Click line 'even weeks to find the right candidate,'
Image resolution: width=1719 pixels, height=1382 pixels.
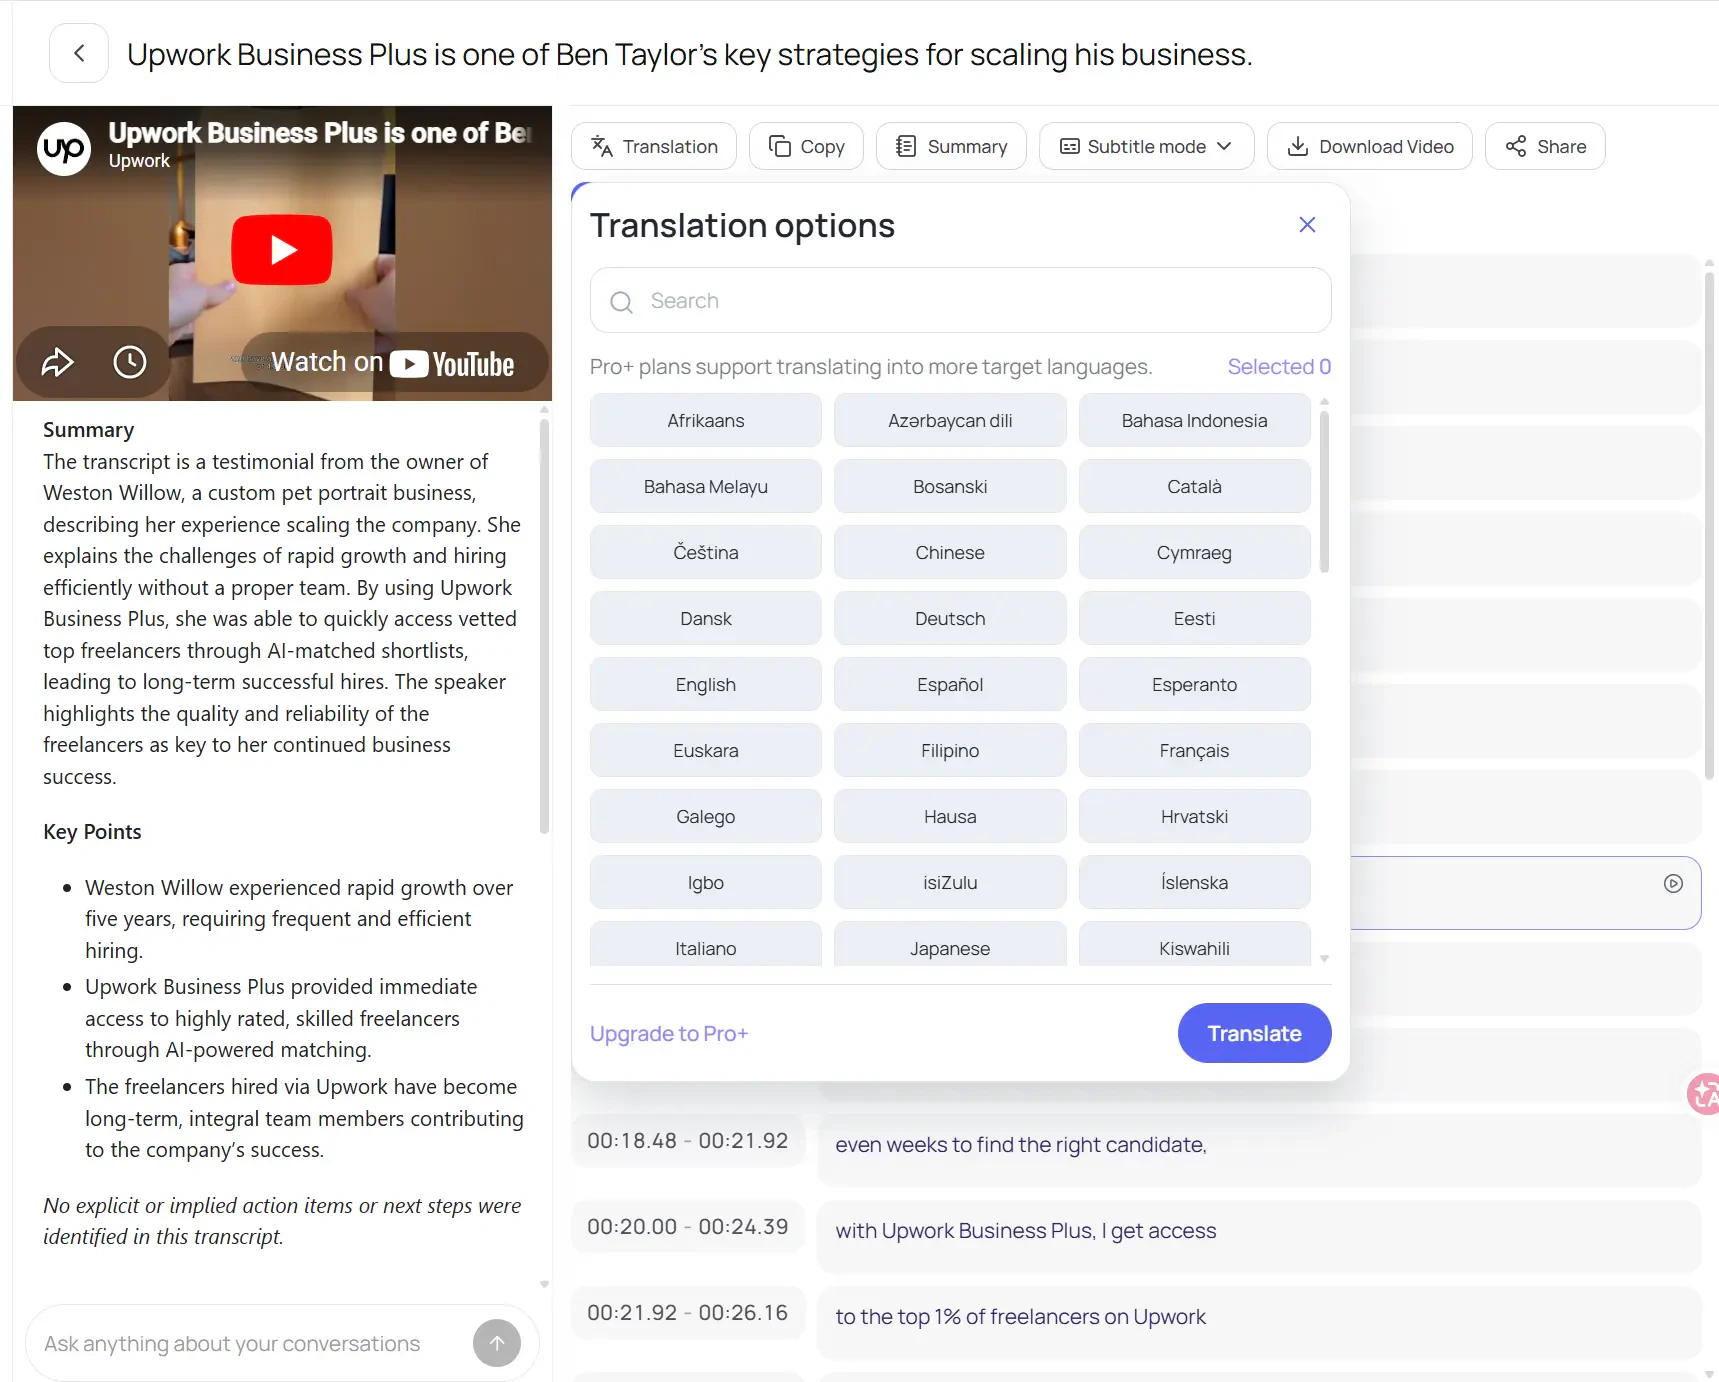click(x=1021, y=1145)
